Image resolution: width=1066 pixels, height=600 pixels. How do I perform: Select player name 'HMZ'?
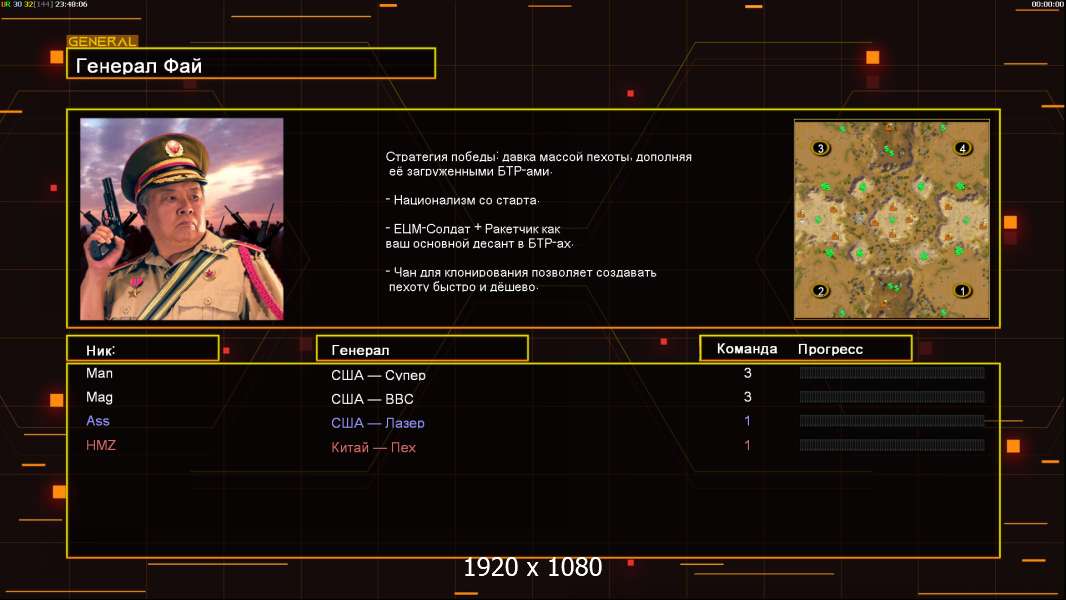click(x=101, y=446)
